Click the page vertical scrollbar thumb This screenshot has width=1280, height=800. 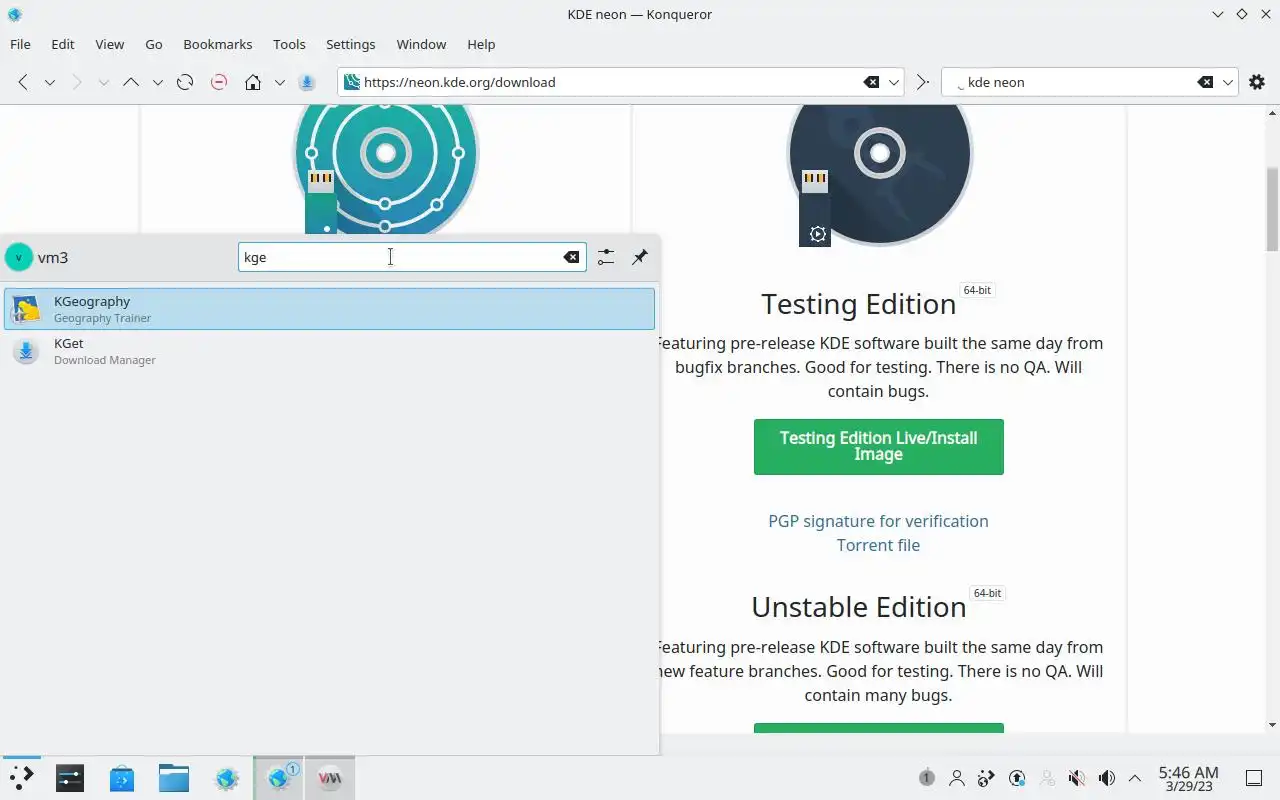point(1272,208)
